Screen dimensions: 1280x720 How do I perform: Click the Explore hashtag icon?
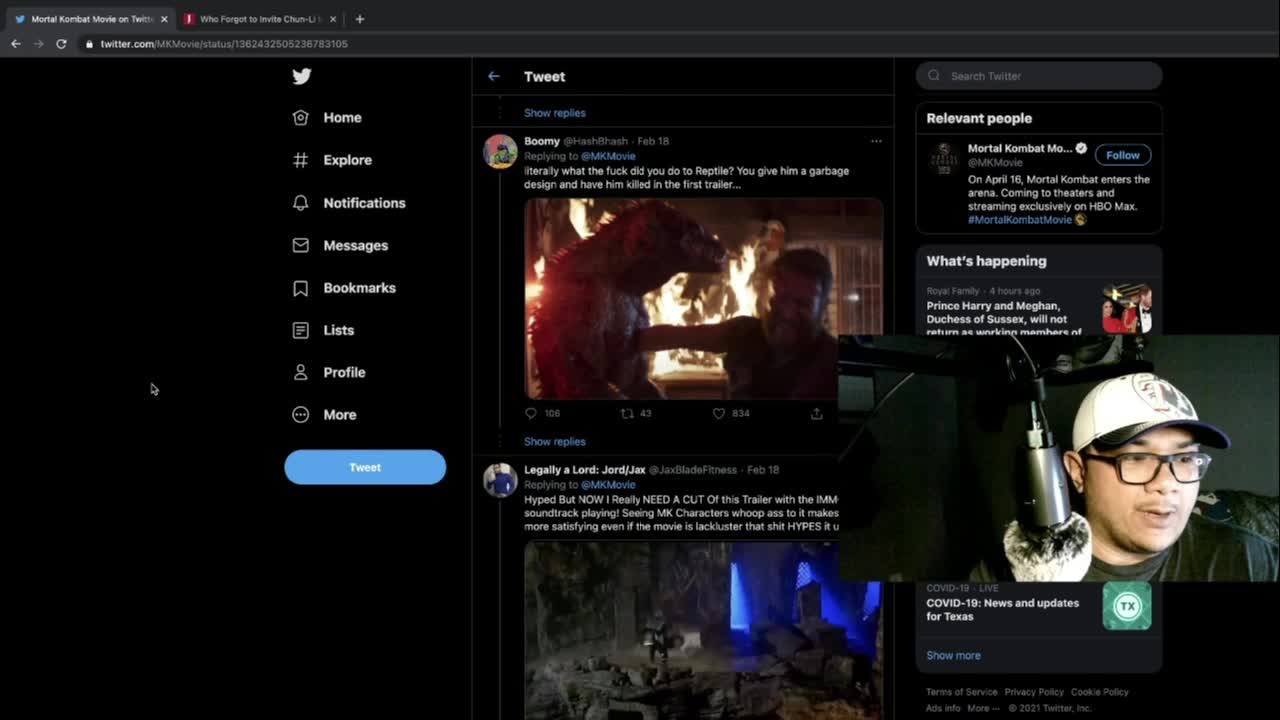point(300,160)
